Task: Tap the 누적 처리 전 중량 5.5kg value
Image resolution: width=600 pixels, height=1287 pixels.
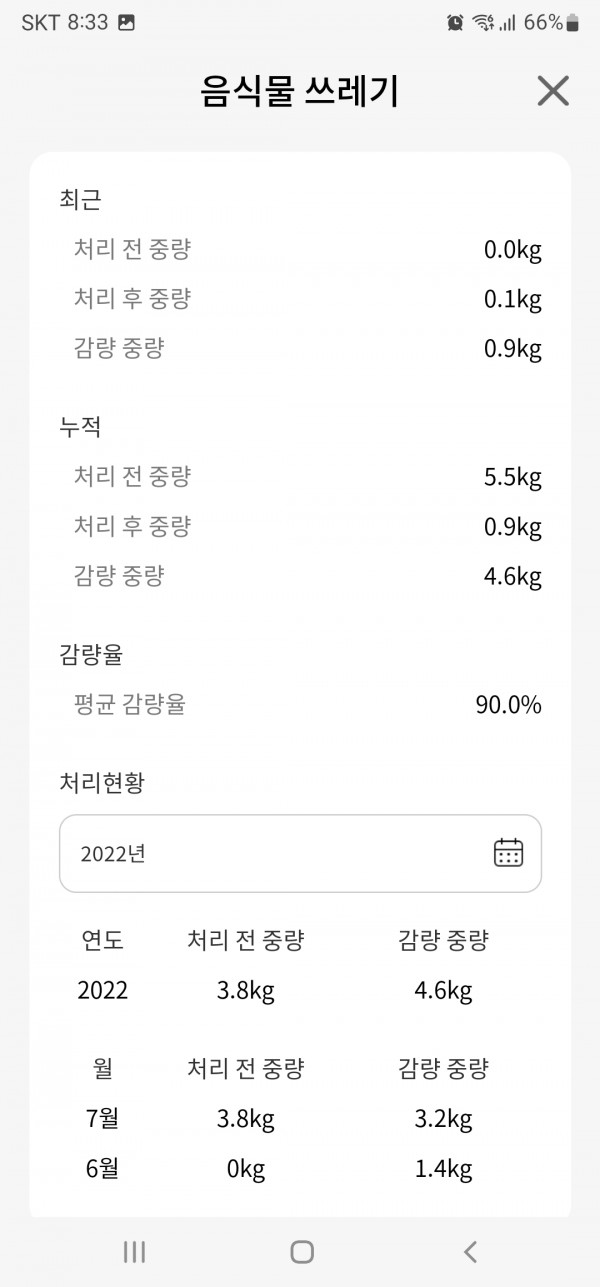Action: [513, 477]
